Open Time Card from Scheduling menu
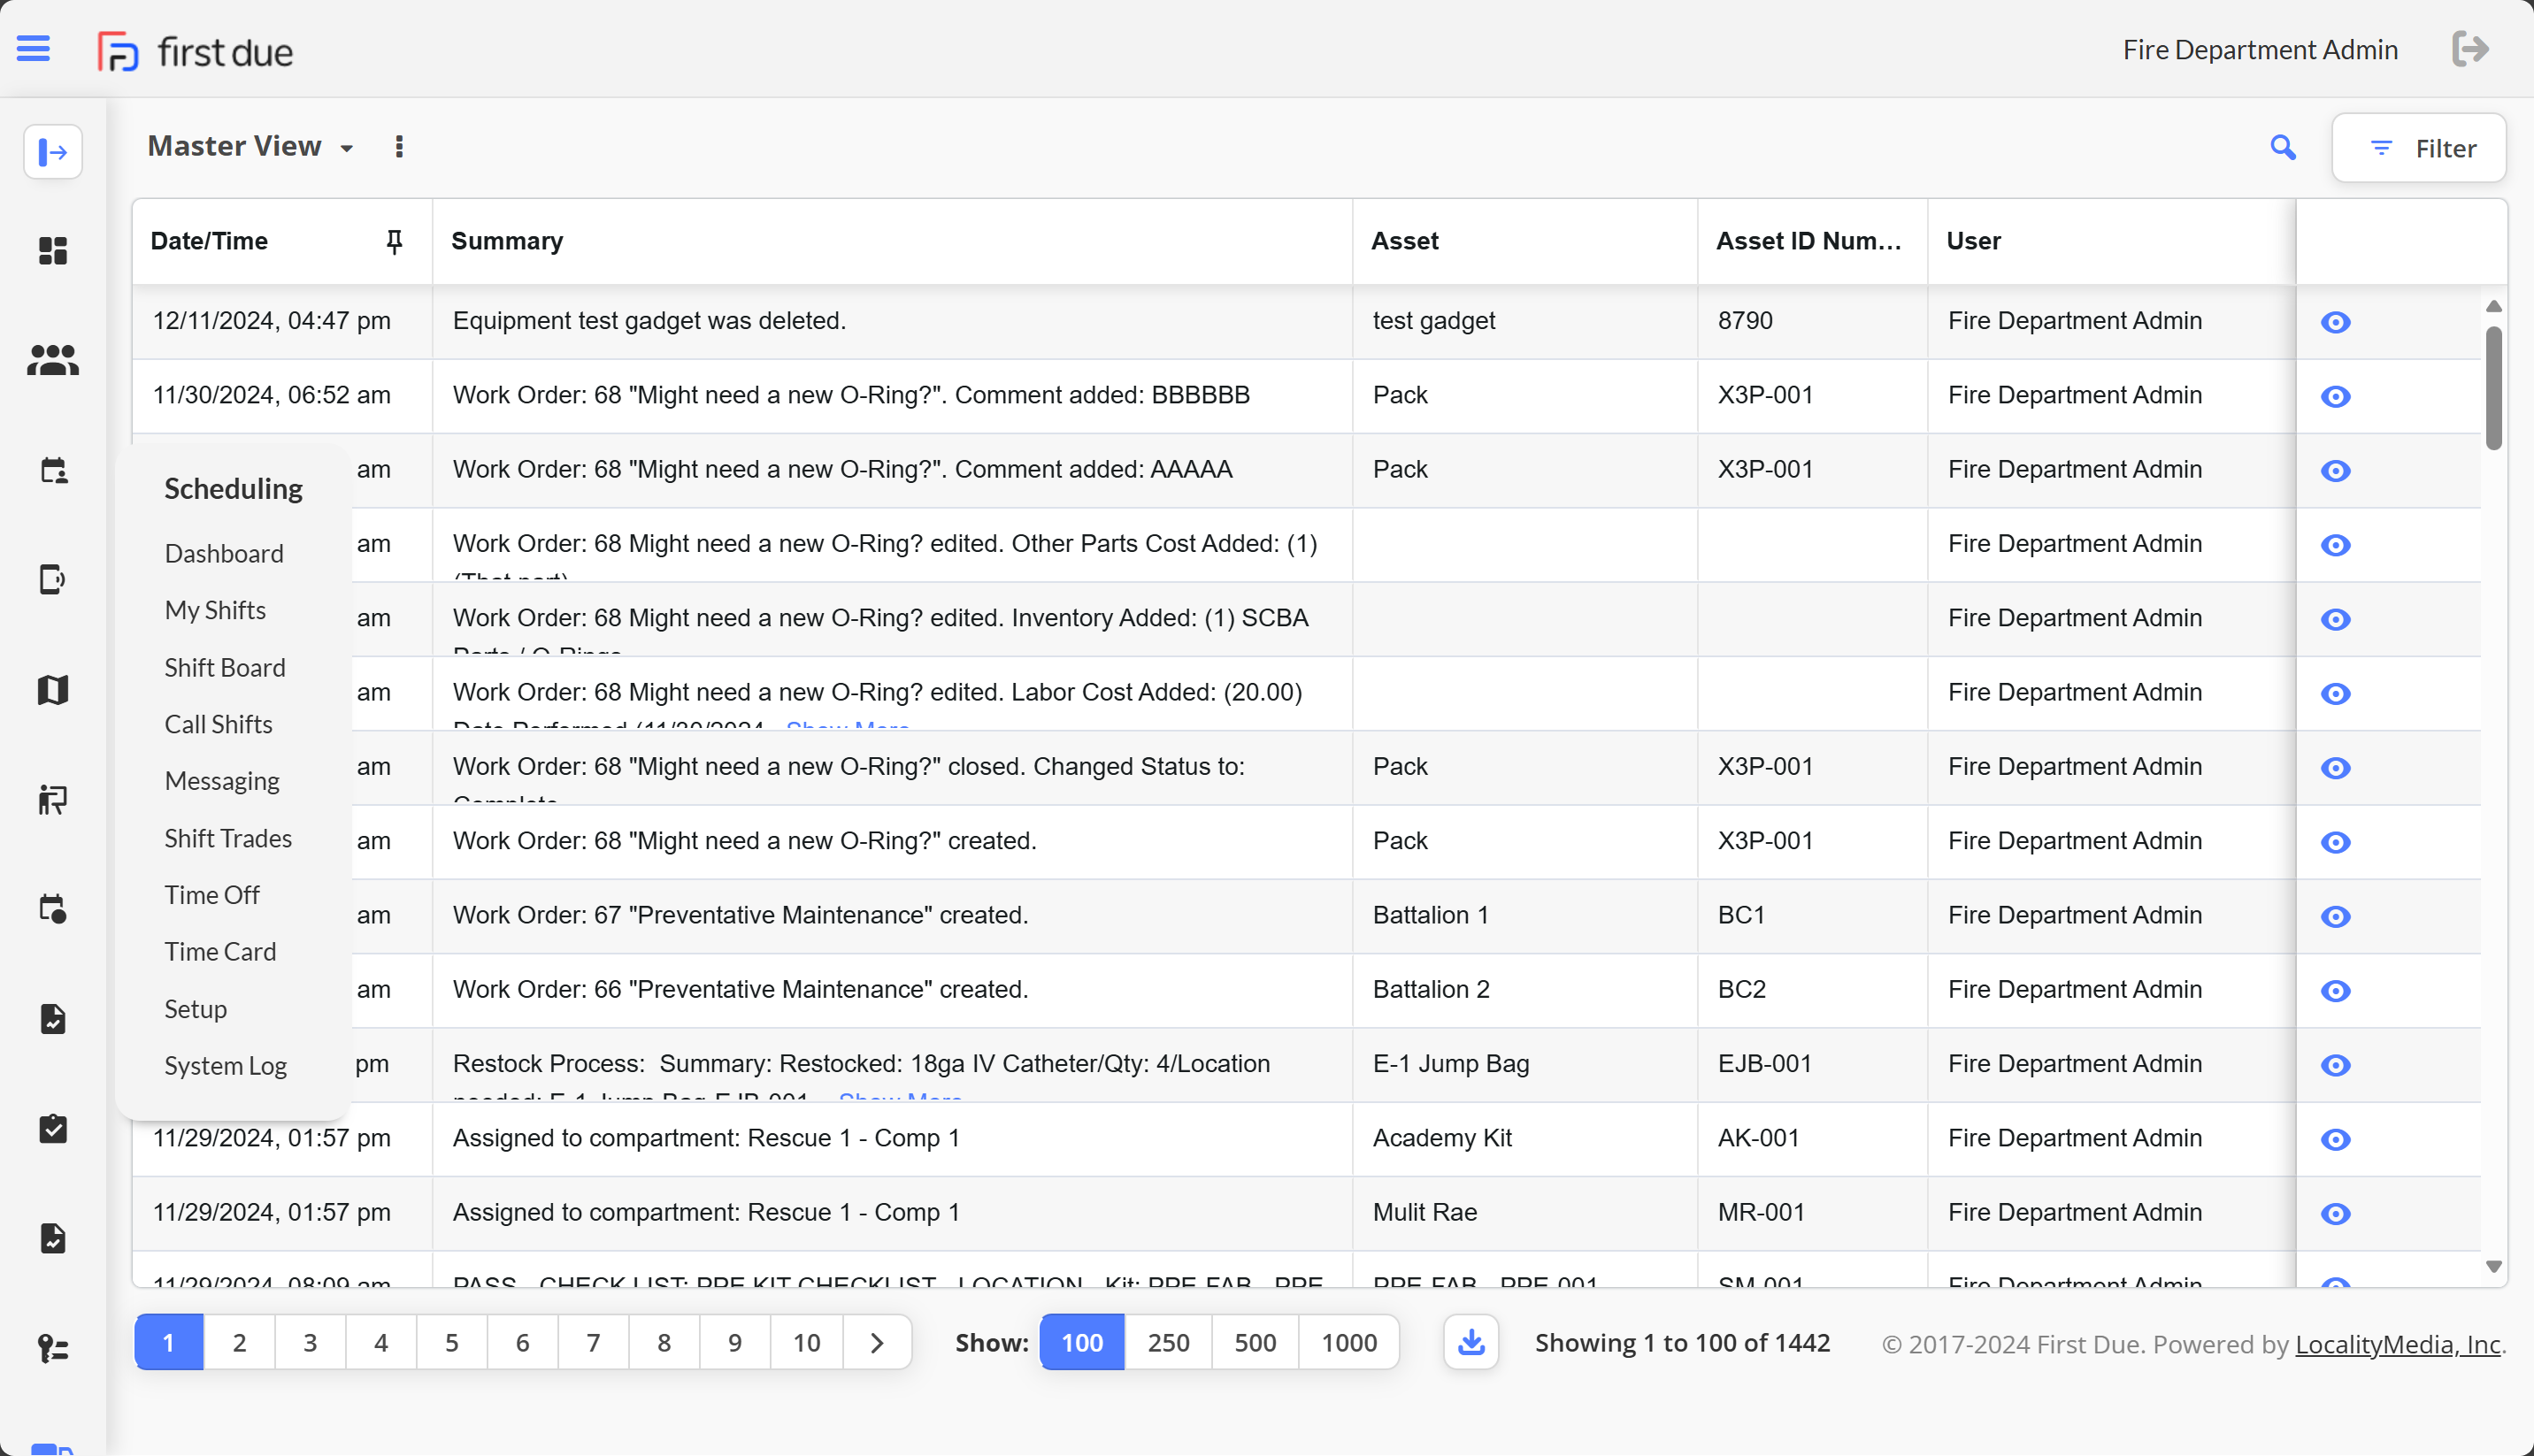The image size is (2534, 1456). (x=220, y=952)
